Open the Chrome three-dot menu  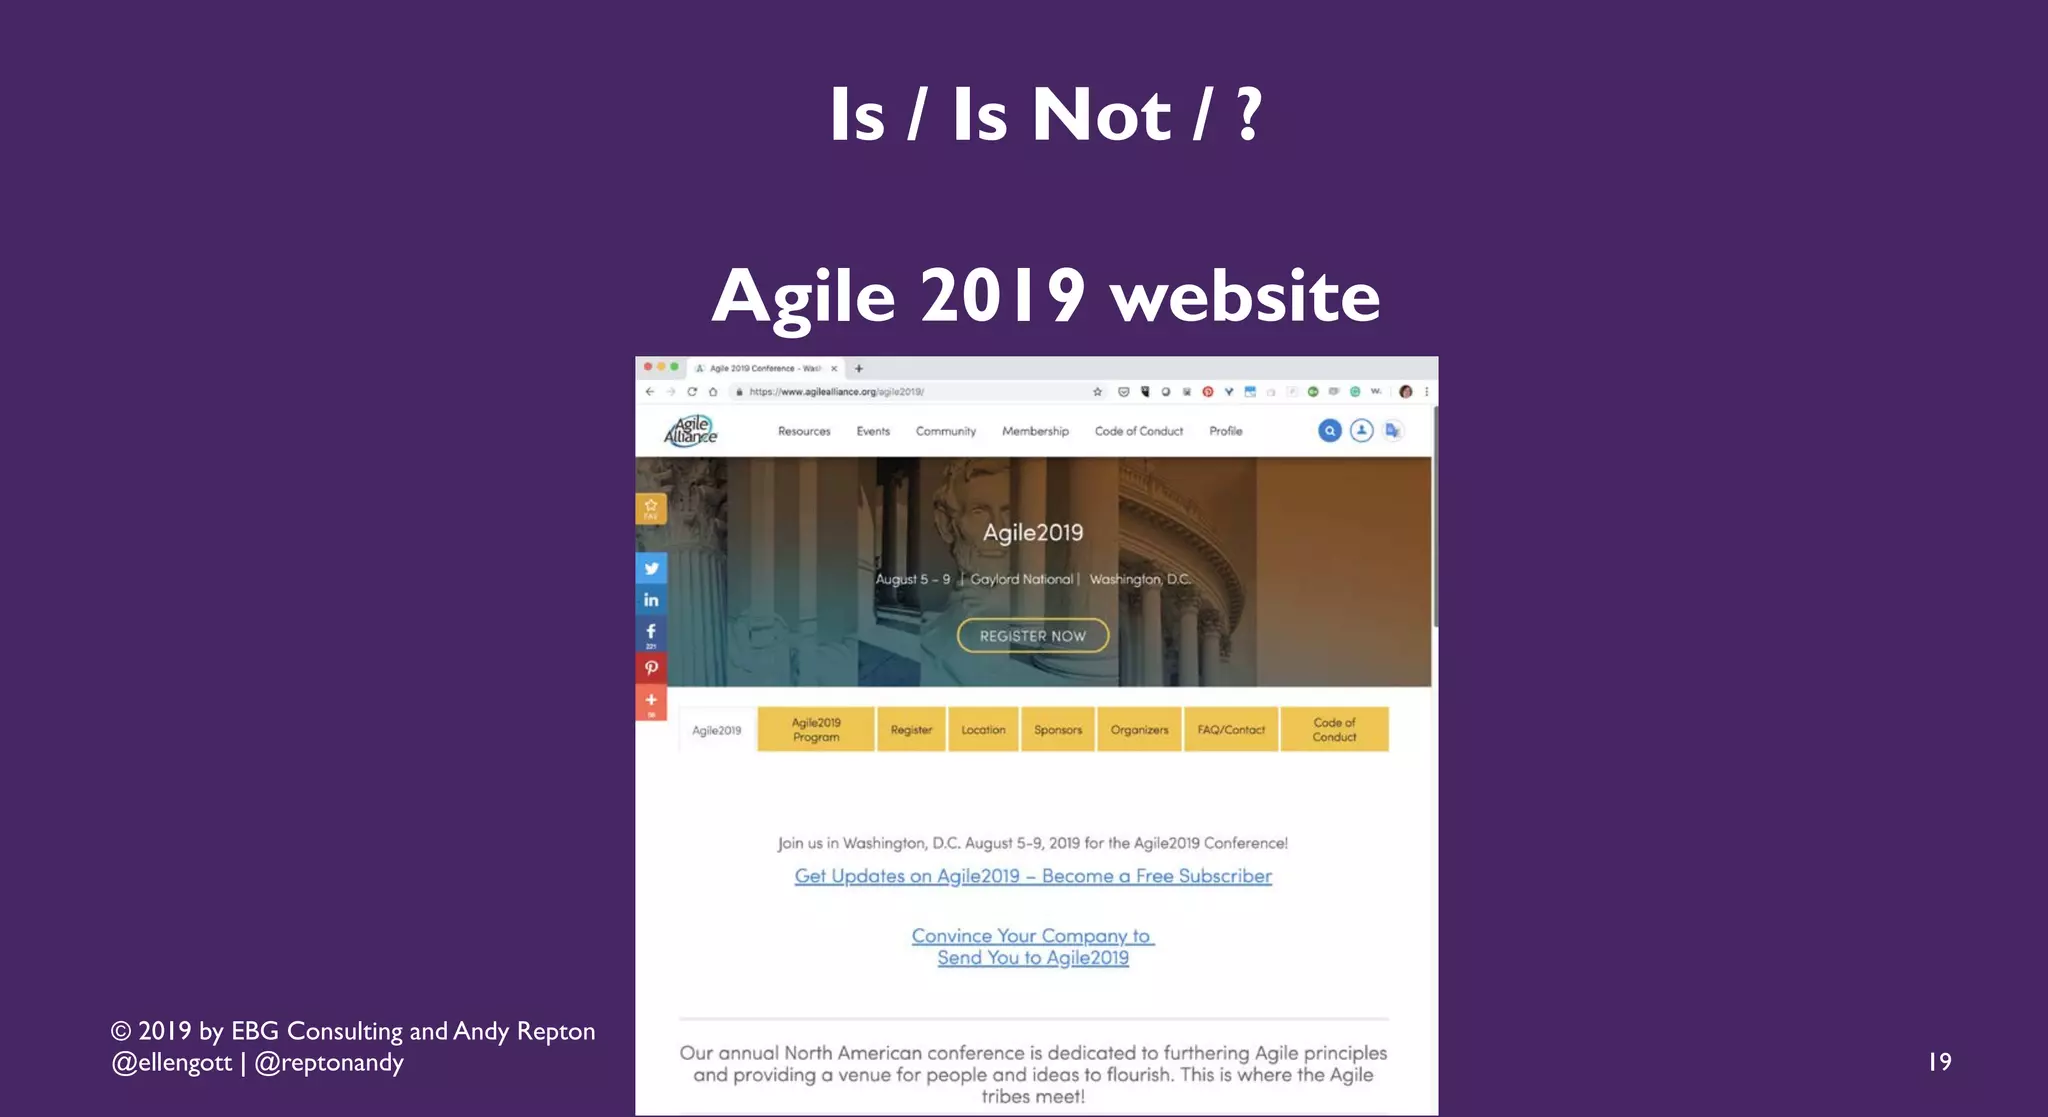pyautogui.click(x=1427, y=392)
